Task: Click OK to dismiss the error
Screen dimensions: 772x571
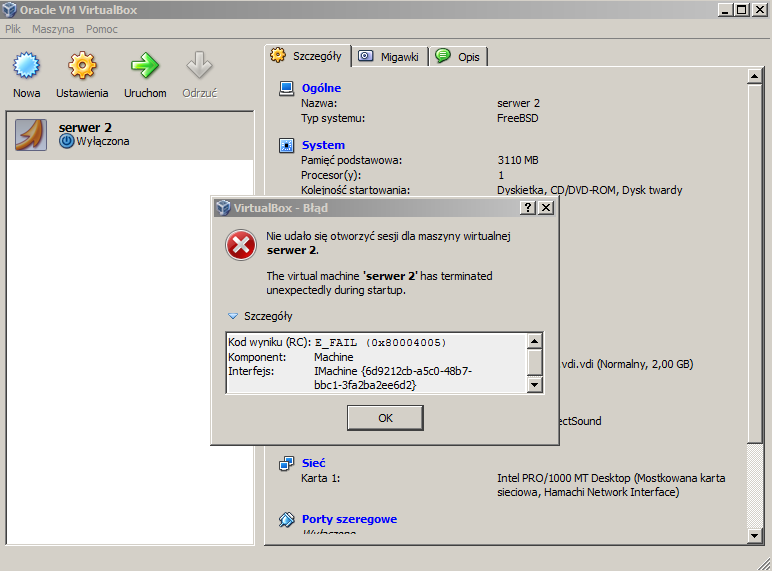Action: [x=385, y=418]
